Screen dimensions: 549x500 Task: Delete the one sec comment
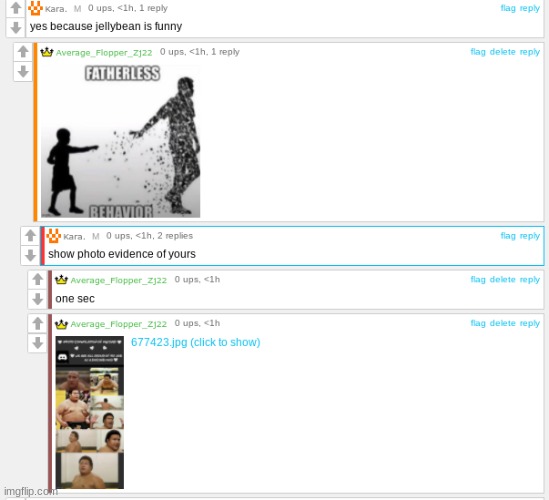[x=502, y=279]
